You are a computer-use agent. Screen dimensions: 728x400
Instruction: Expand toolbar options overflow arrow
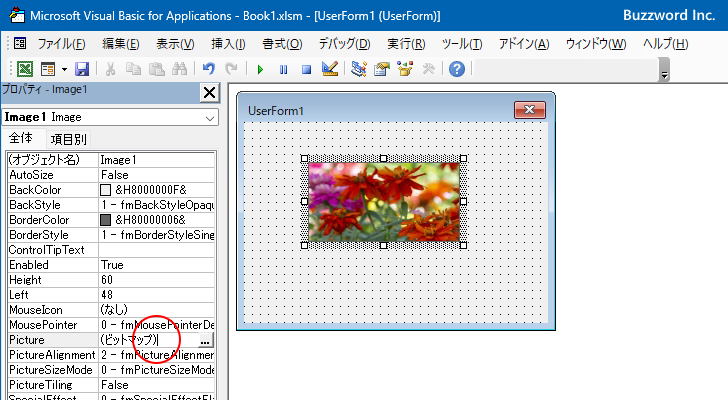pos(664,70)
